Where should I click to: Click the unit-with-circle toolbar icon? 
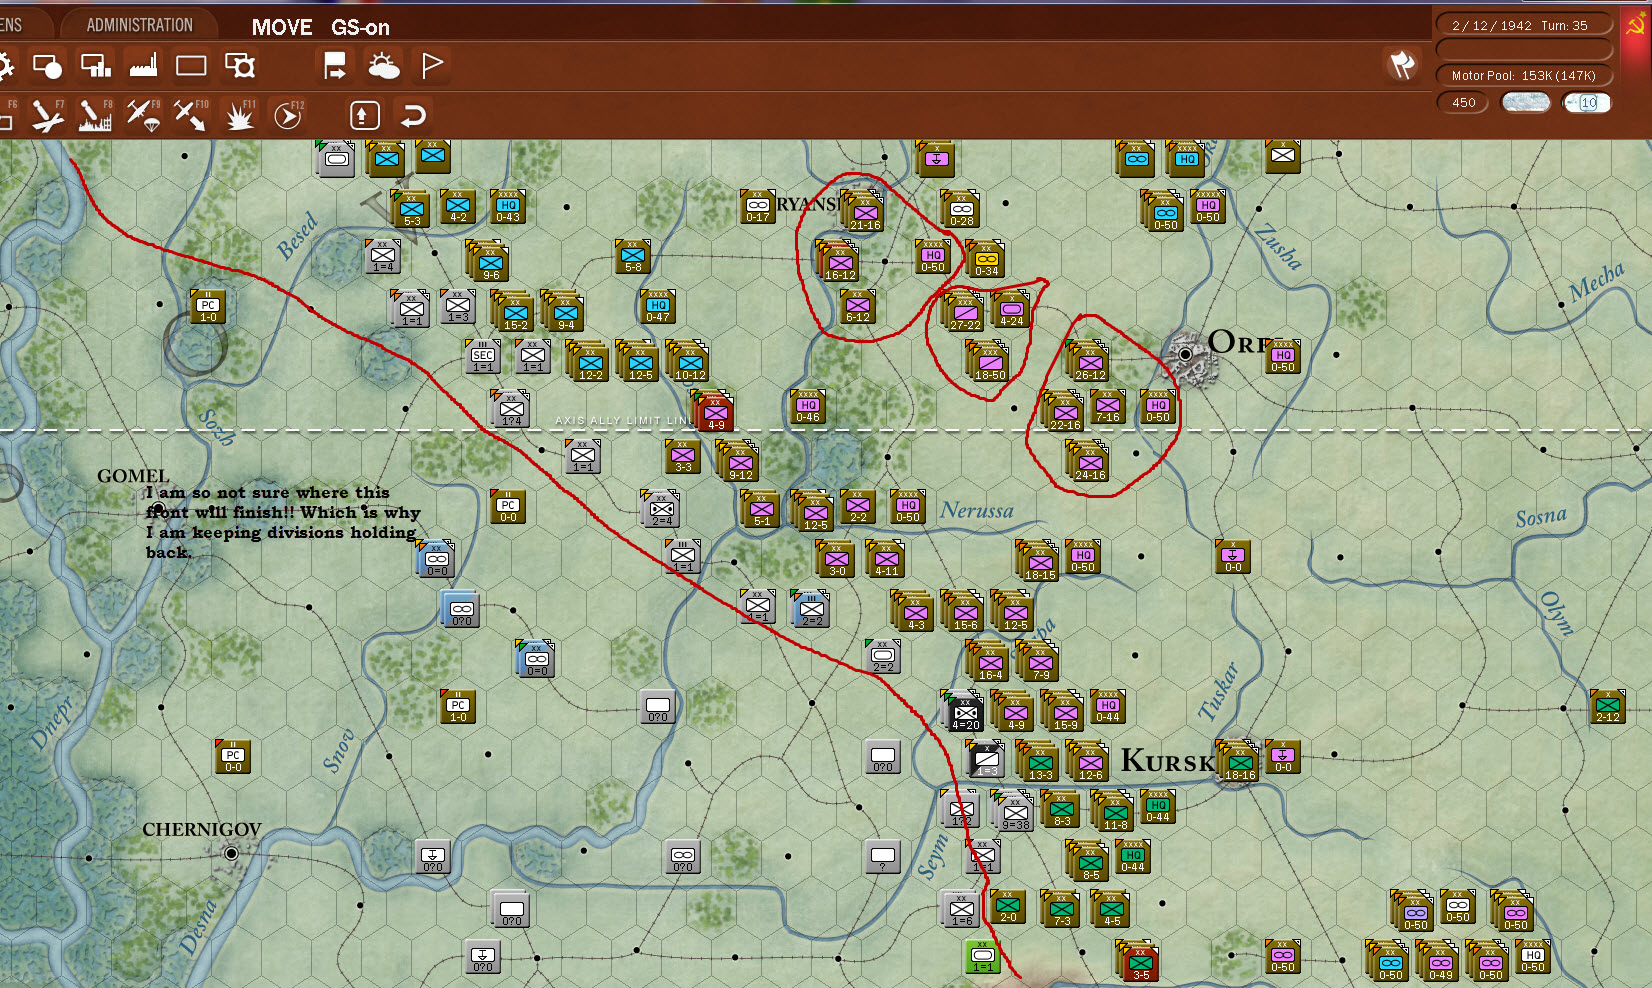pyautogui.click(x=47, y=66)
